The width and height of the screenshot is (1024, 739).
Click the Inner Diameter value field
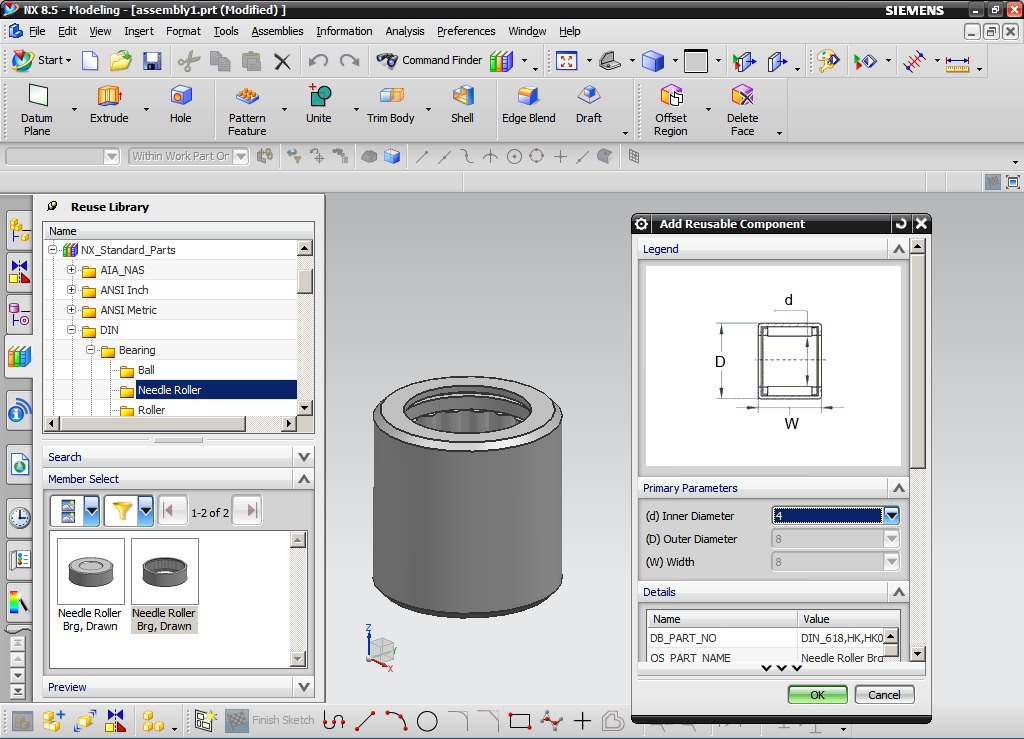coord(827,516)
